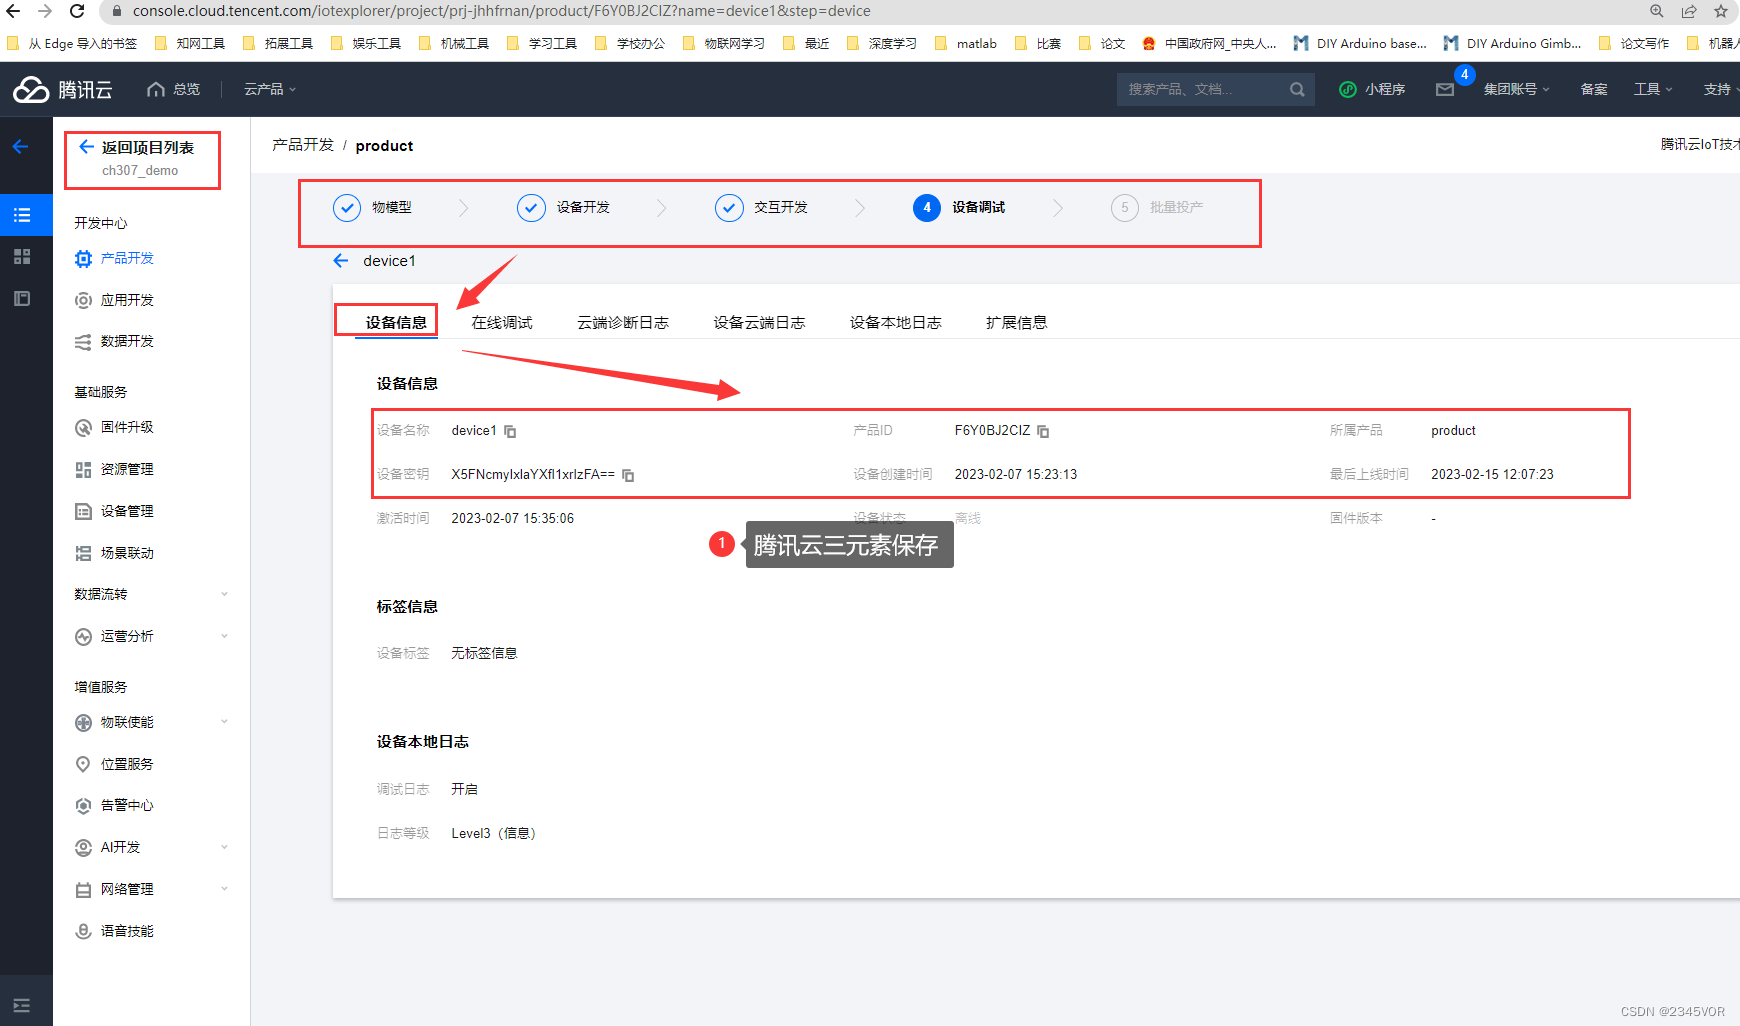This screenshot has width=1740, height=1026.
Task: Copy the device secret key
Action: (x=628, y=475)
